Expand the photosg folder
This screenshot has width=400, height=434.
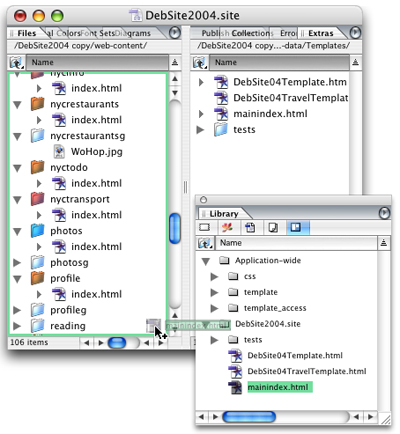[x=17, y=263]
